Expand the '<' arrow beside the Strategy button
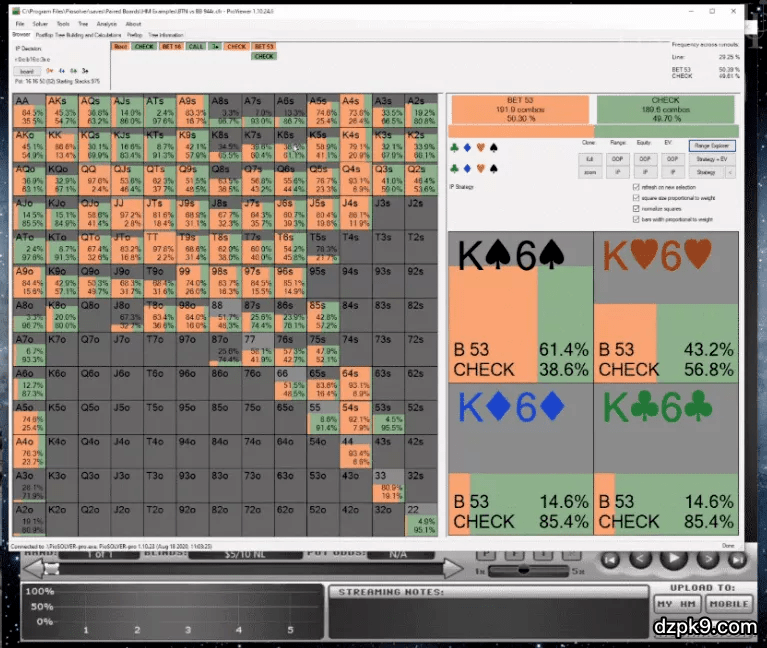This screenshot has height=648, width=767. pos(730,172)
